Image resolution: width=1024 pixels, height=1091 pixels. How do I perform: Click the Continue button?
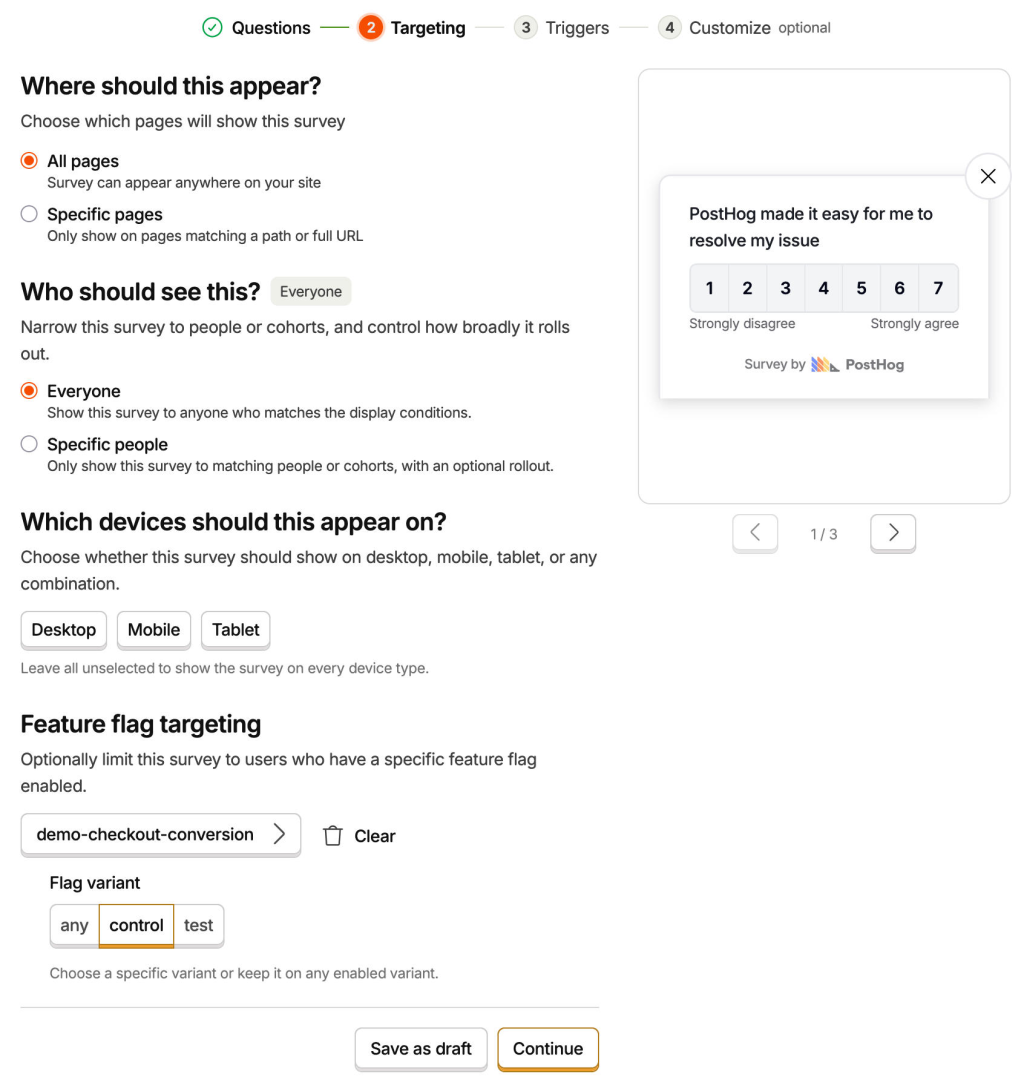tap(548, 1049)
